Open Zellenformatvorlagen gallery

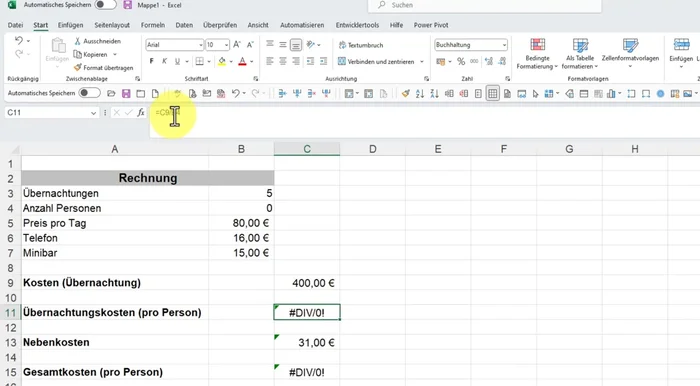coord(630,54)
